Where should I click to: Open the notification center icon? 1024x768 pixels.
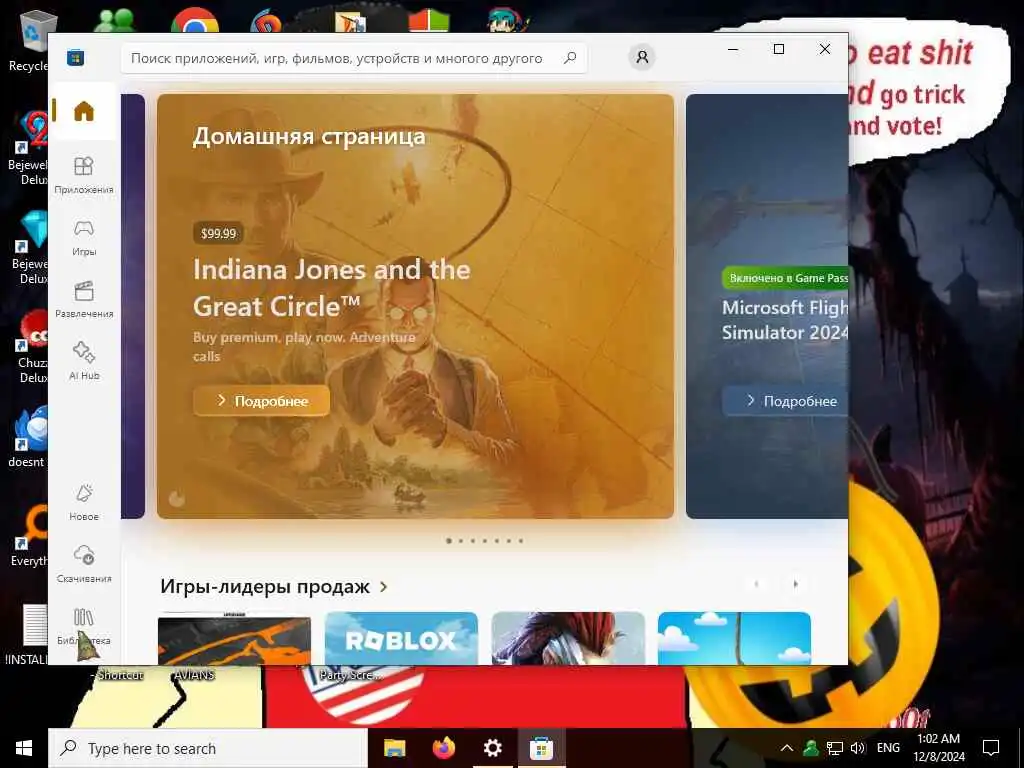(x=991, y=748)
